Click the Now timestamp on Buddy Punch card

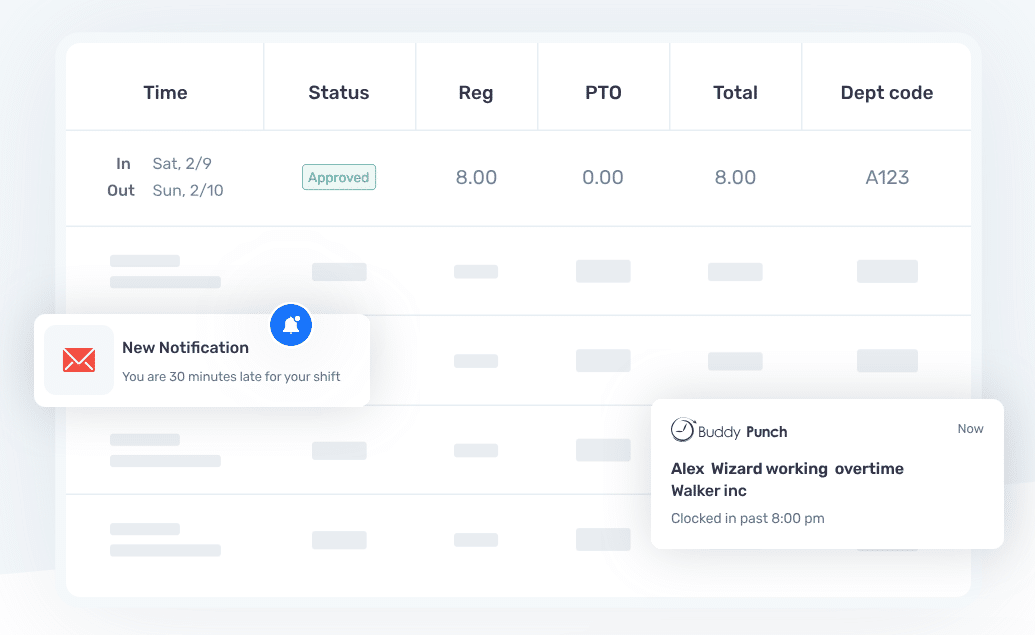point(970,429)
